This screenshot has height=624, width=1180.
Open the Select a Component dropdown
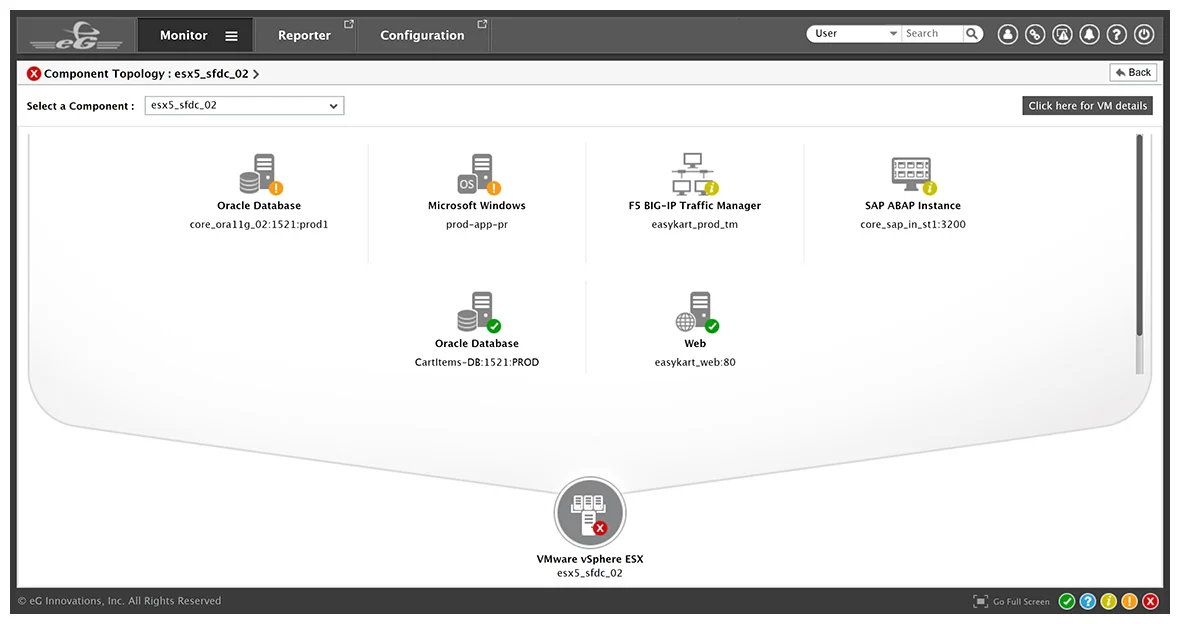click(245, 105)
